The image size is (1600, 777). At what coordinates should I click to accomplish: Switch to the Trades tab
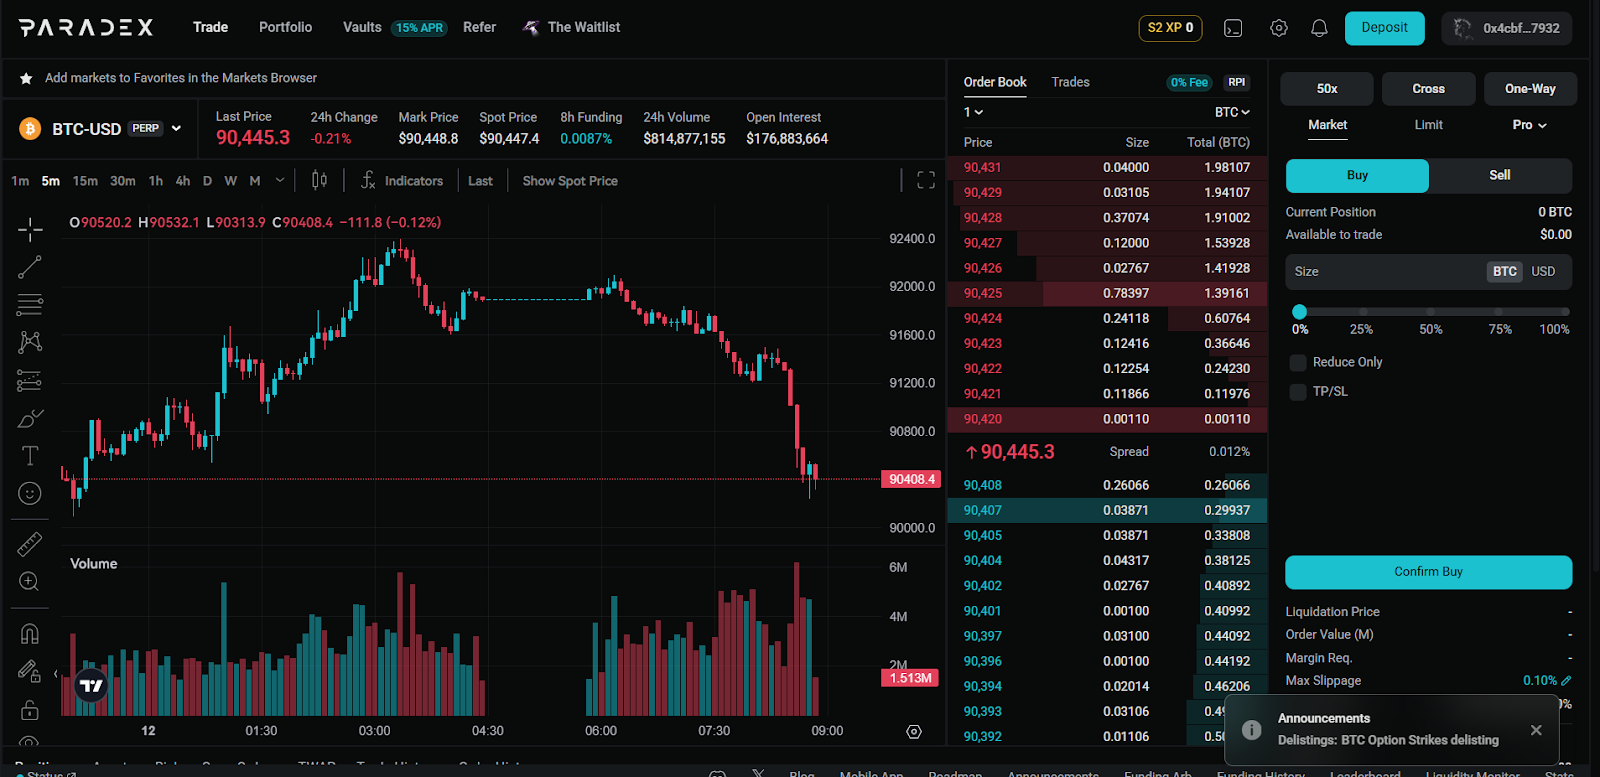(x=1070, y=82)
